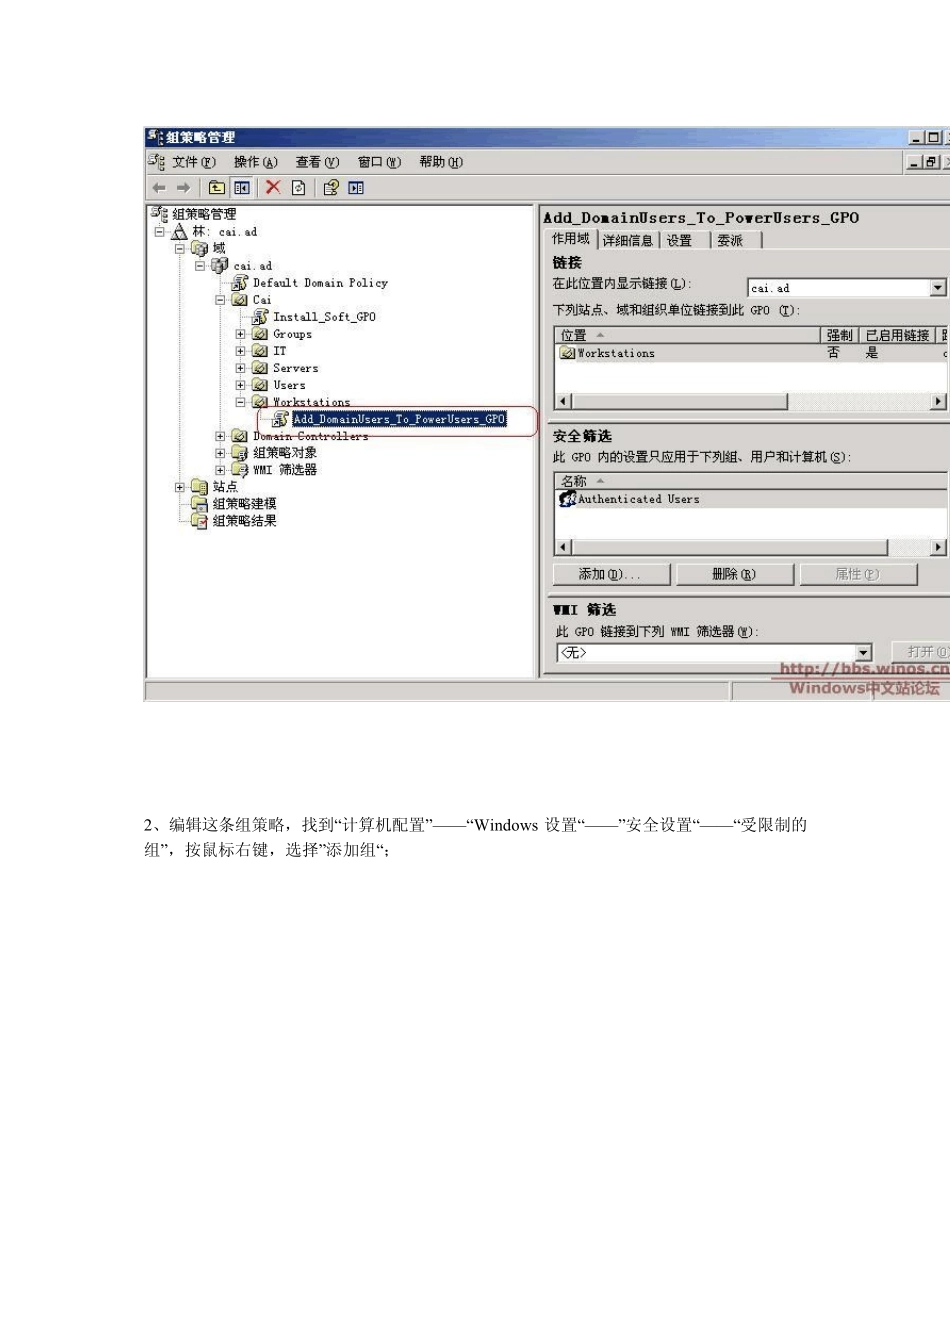Expand the Servers OU node
The height and width of the screenshot is (1344, 950).
tap(240, 368)
